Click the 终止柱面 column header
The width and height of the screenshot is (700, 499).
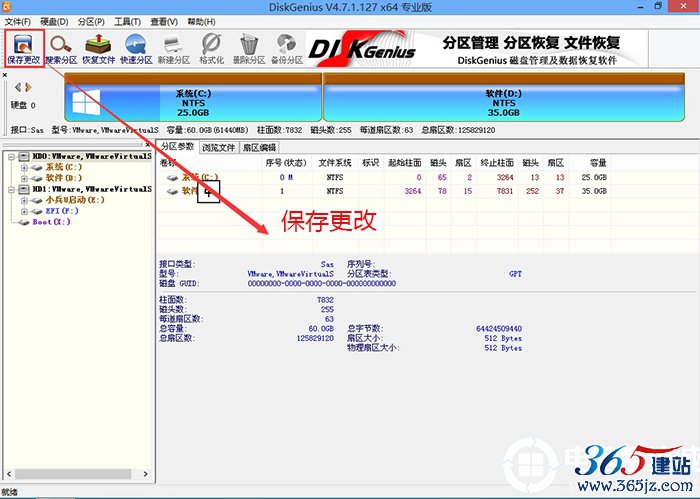[x=497, y=163]
